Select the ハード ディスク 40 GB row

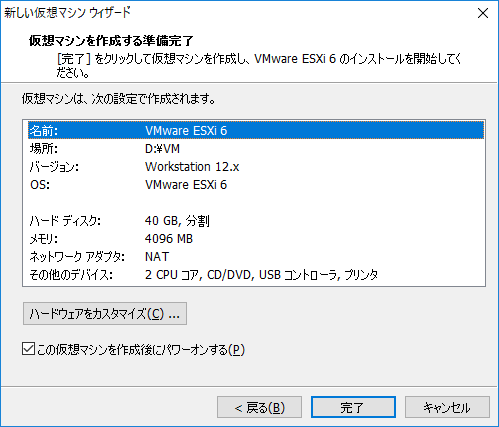(x=256, y=220)
